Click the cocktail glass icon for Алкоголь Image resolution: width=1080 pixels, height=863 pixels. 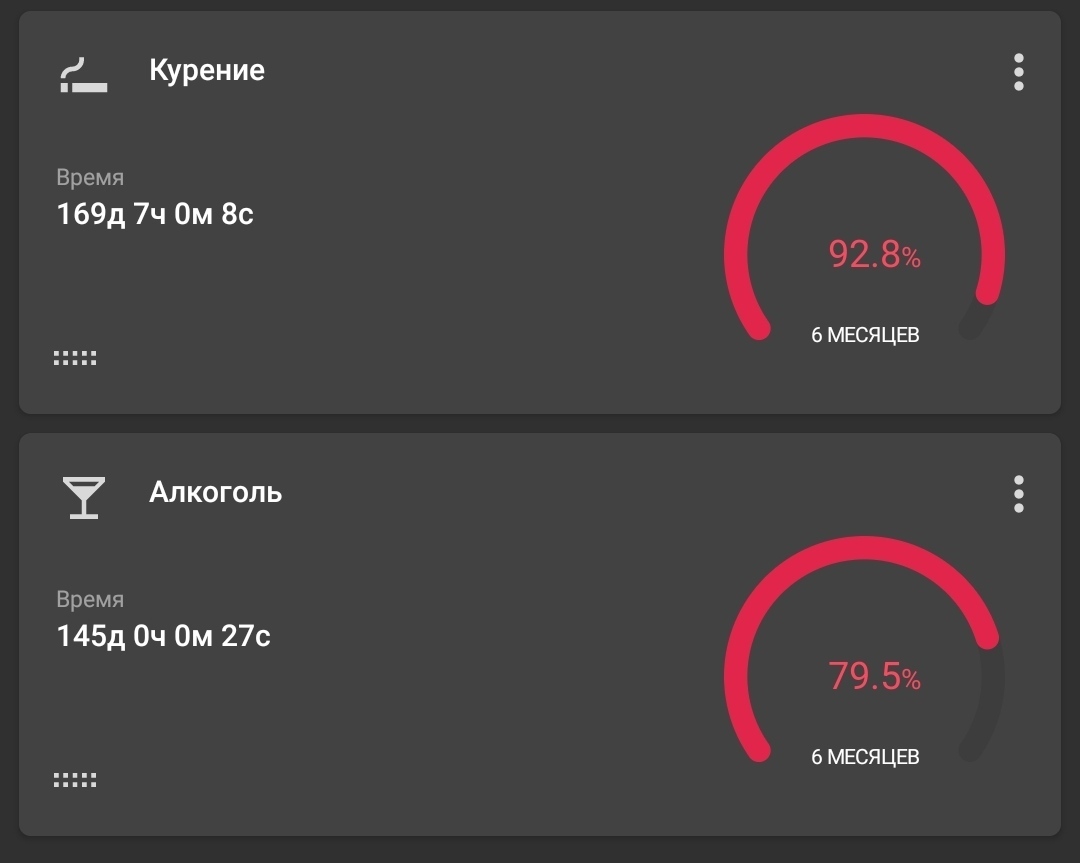point(82,497)
